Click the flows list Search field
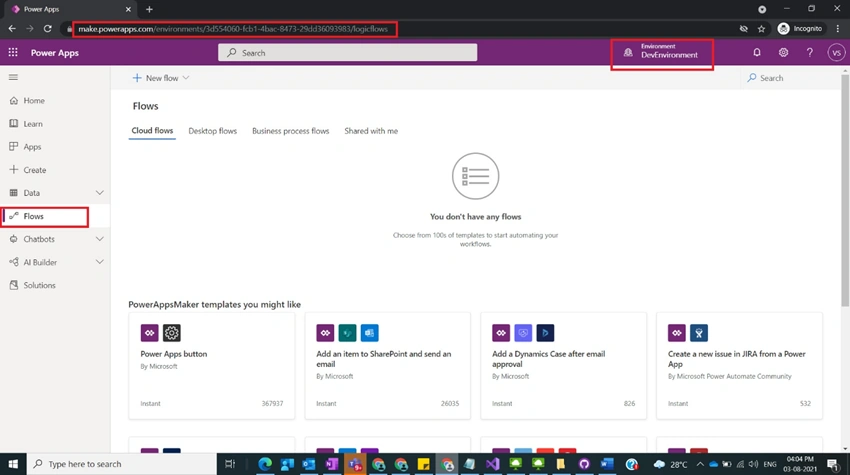Screen dimensions: 850x475 pos(792,78)
